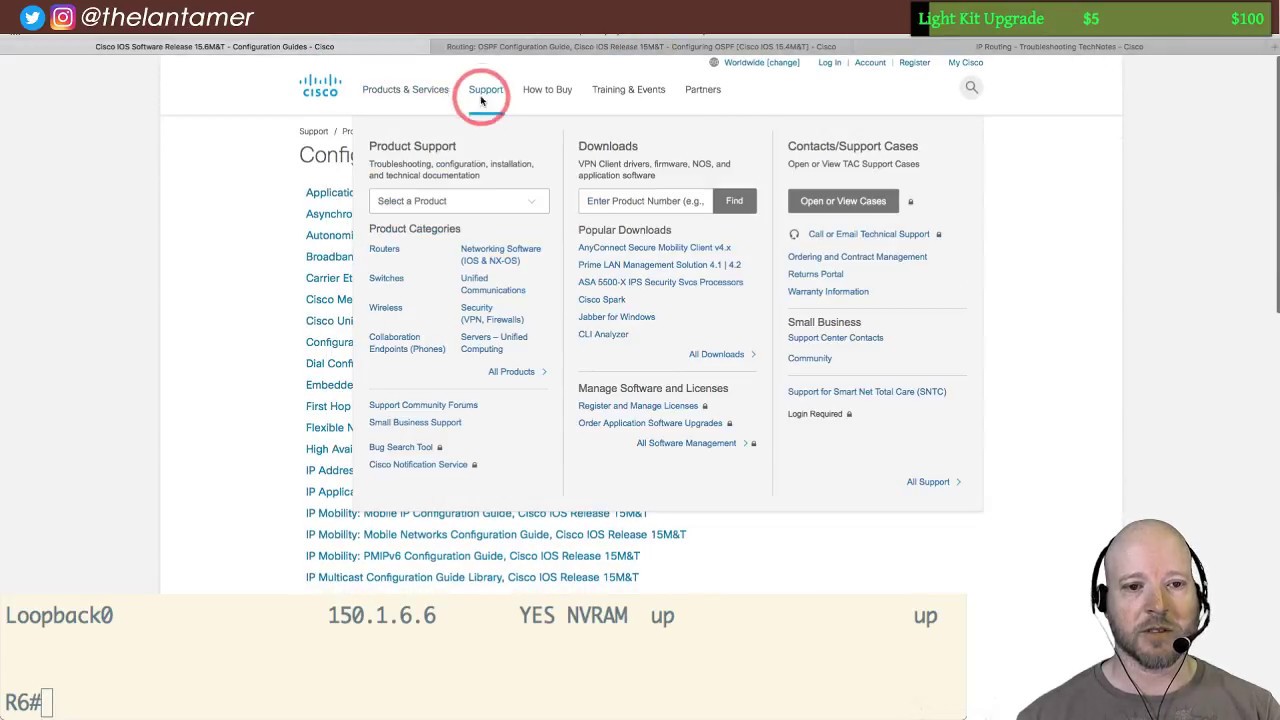
Task: Switch to Cisco IOS Release 15.6M&T tab
Action: [215, 46]
